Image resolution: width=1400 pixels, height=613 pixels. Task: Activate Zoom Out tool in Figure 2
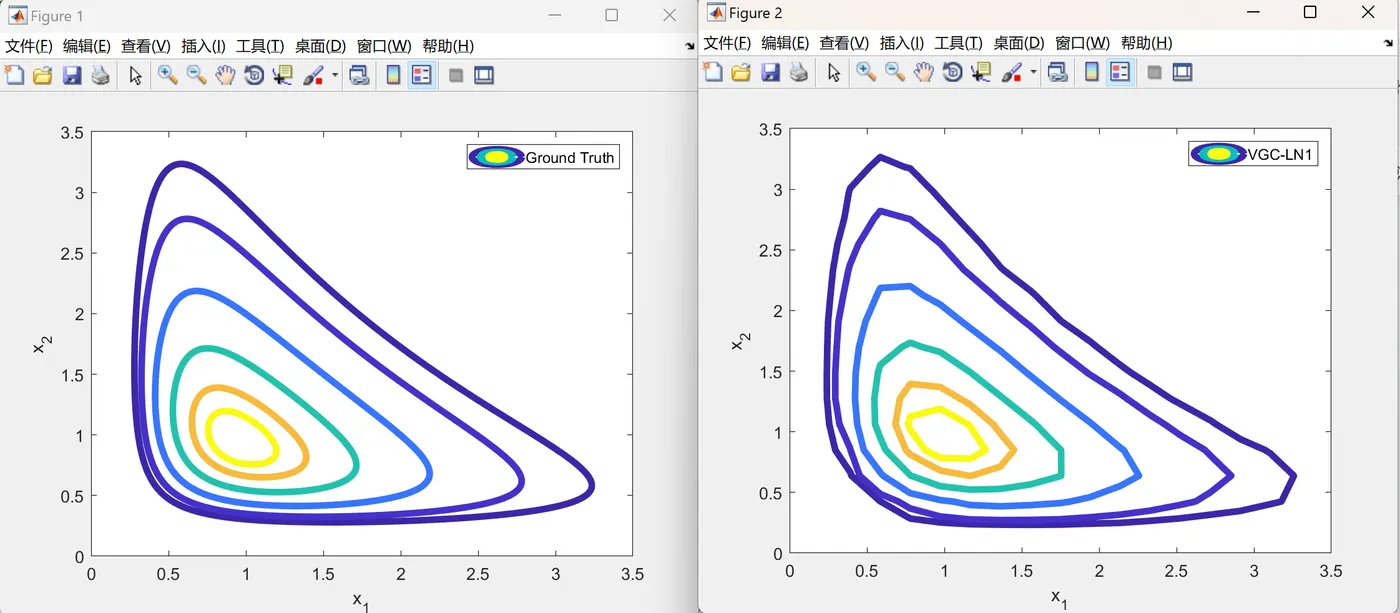click(x=894, y=72)
